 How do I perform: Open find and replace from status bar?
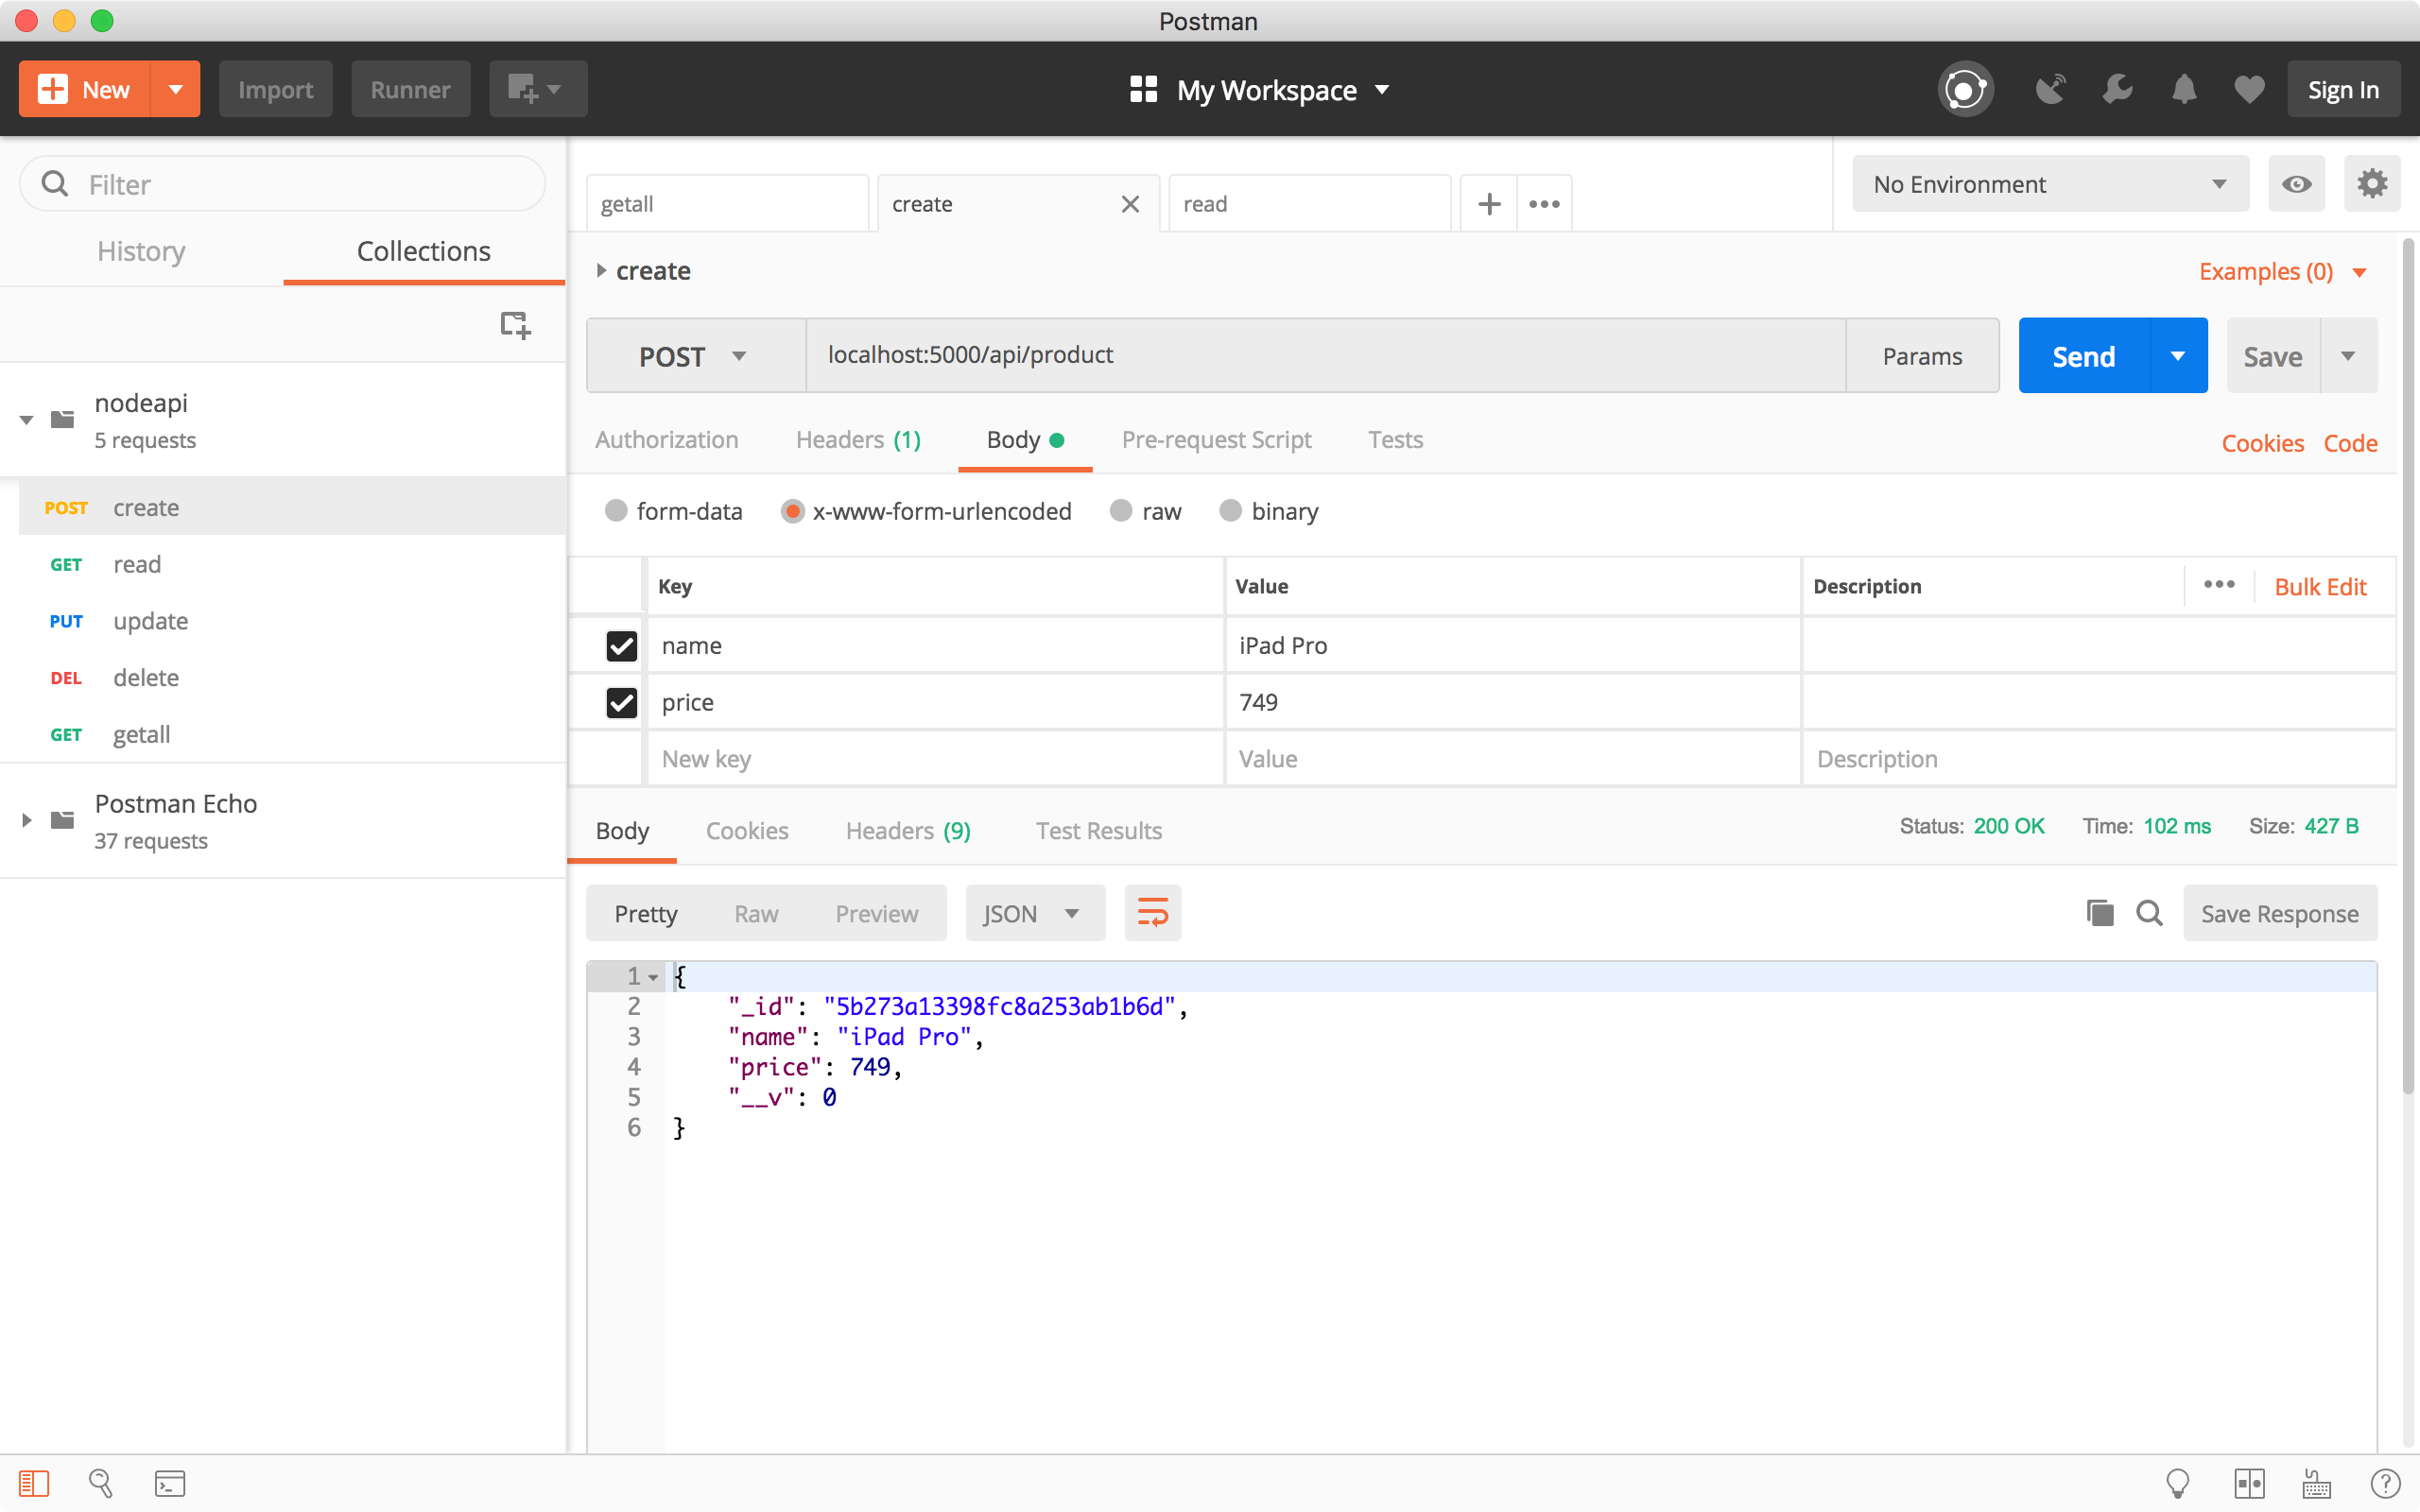coord(101,1483)
